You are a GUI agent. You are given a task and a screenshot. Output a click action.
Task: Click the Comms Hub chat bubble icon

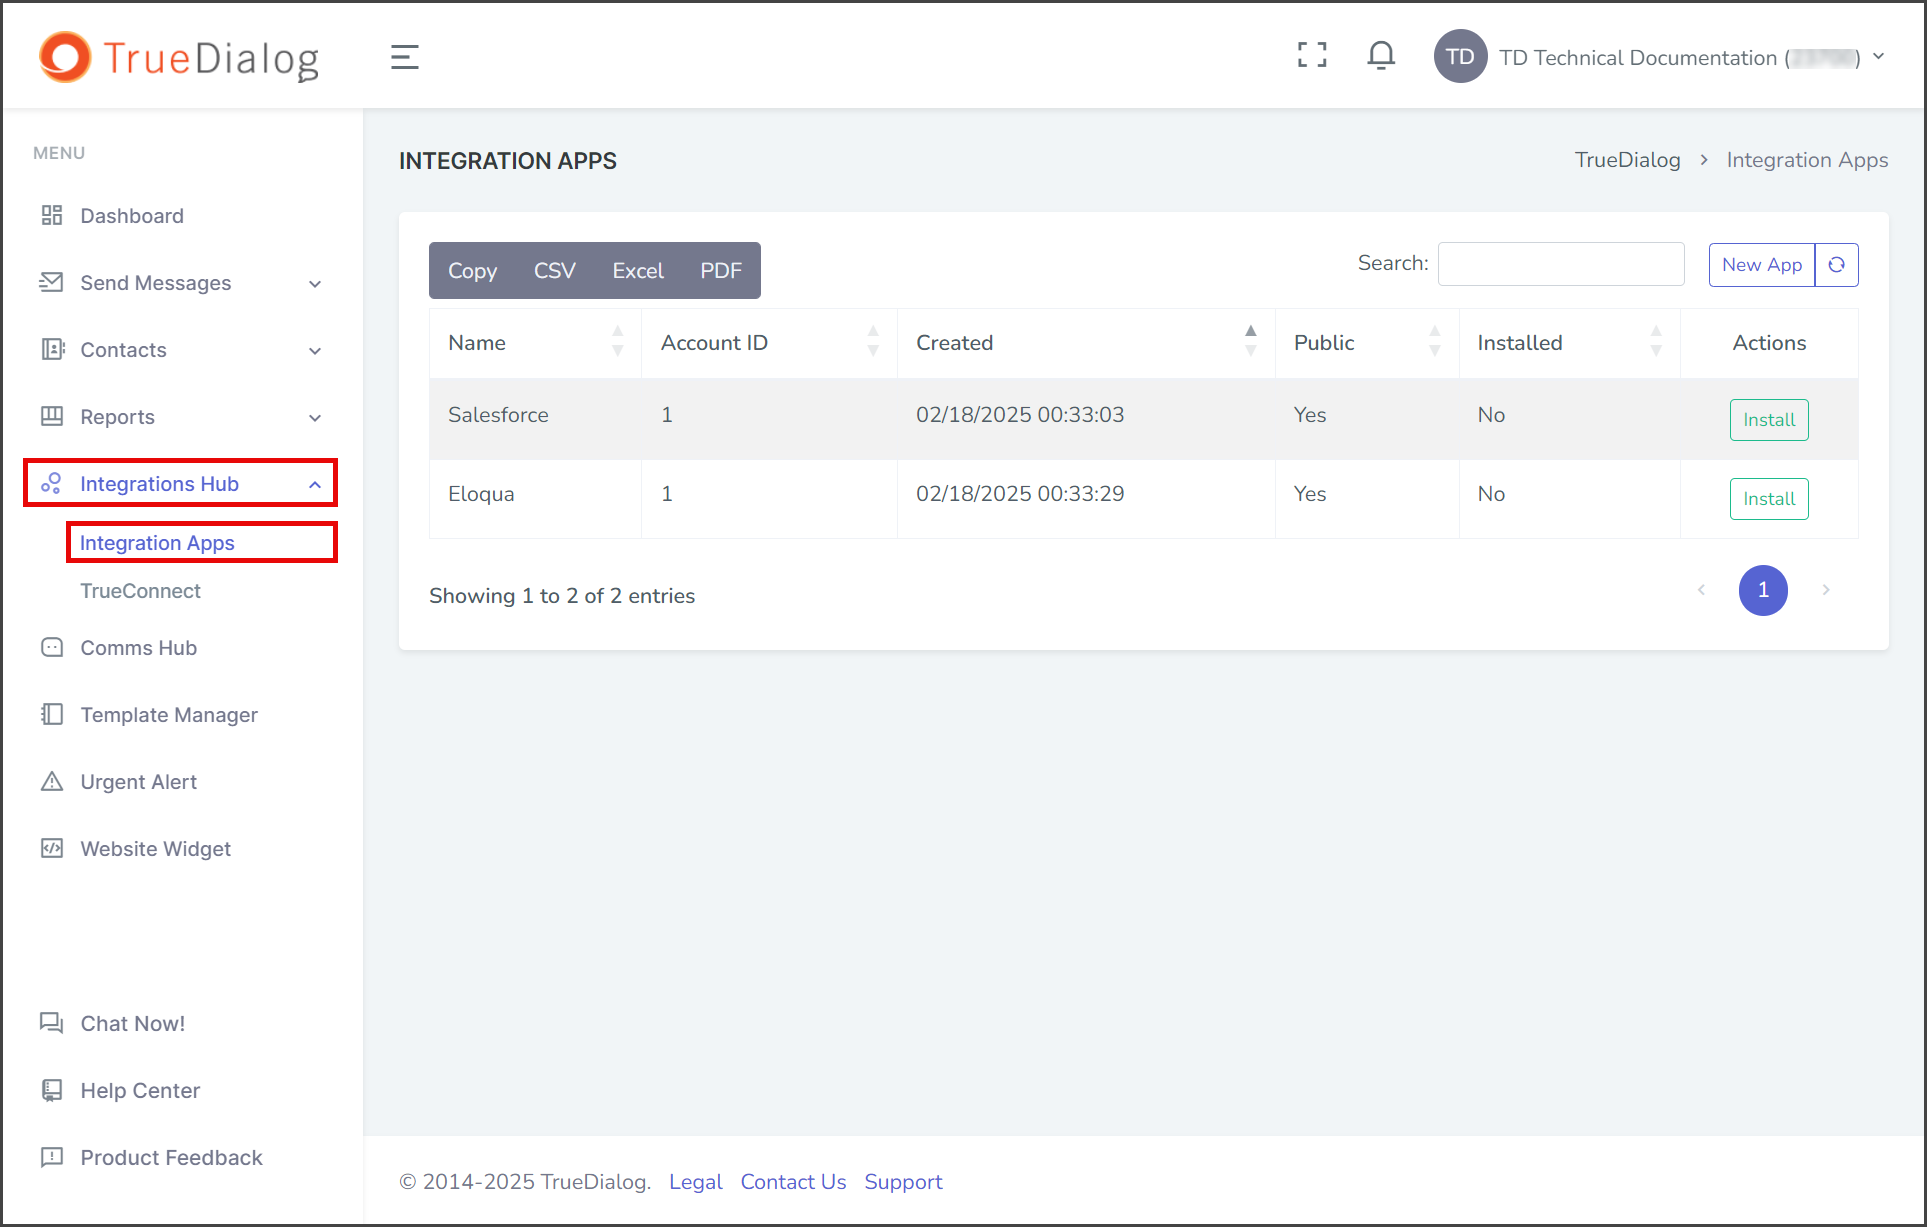click(52, 647)
